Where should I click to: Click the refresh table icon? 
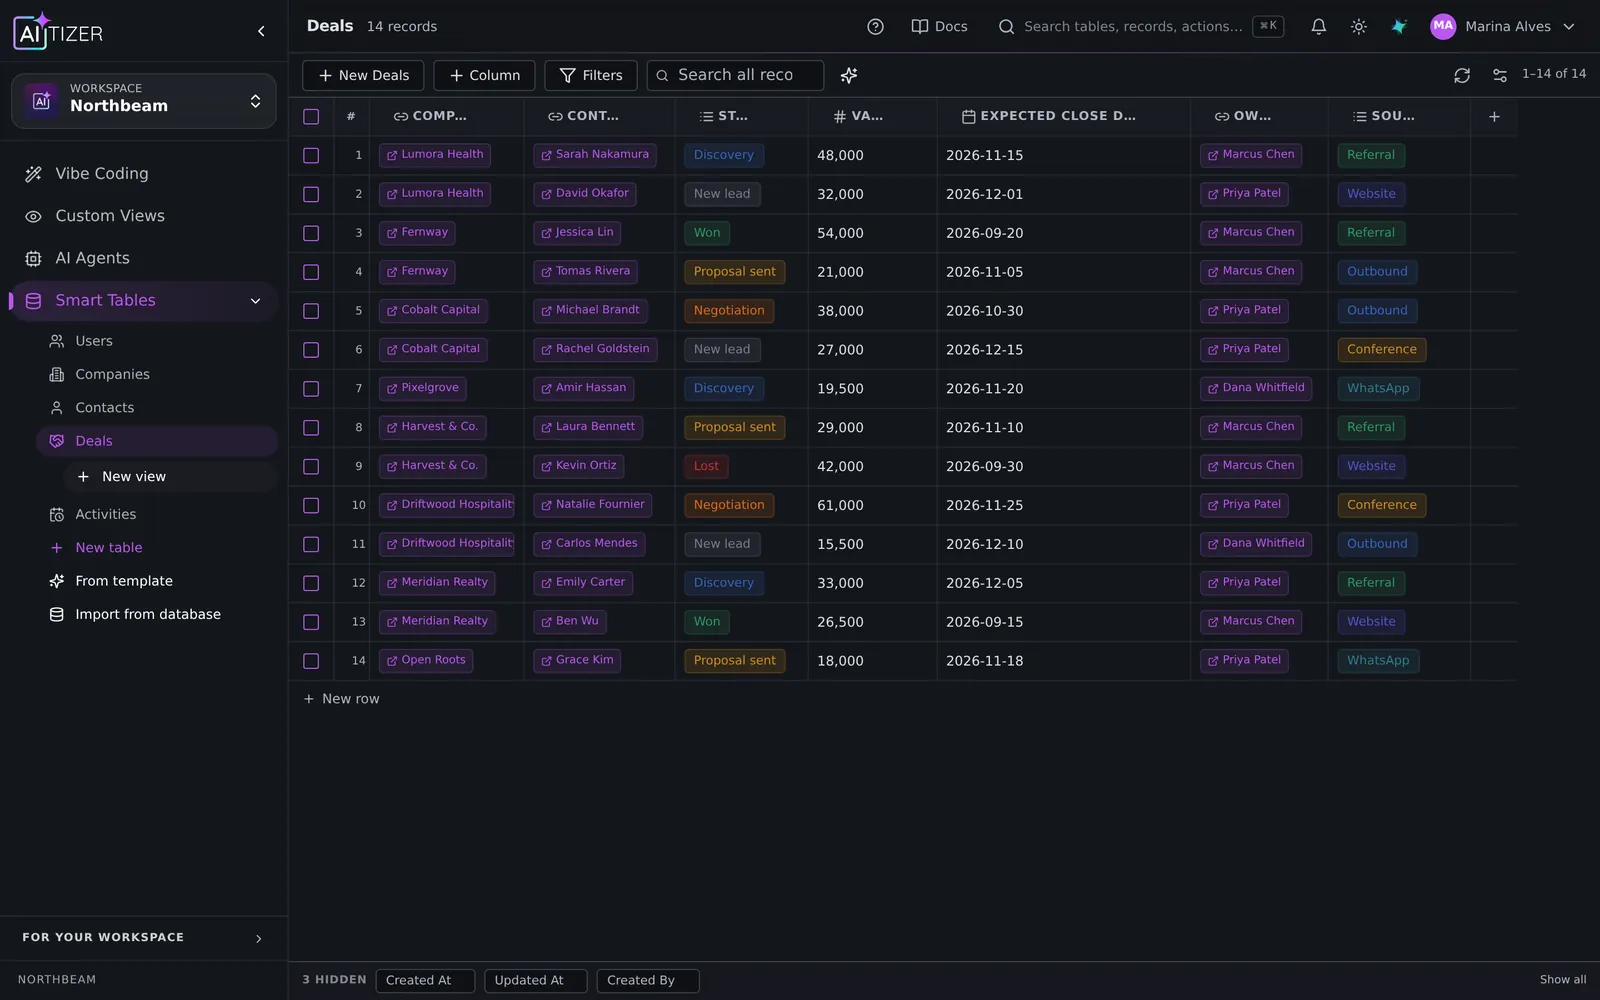(1461, 75)
